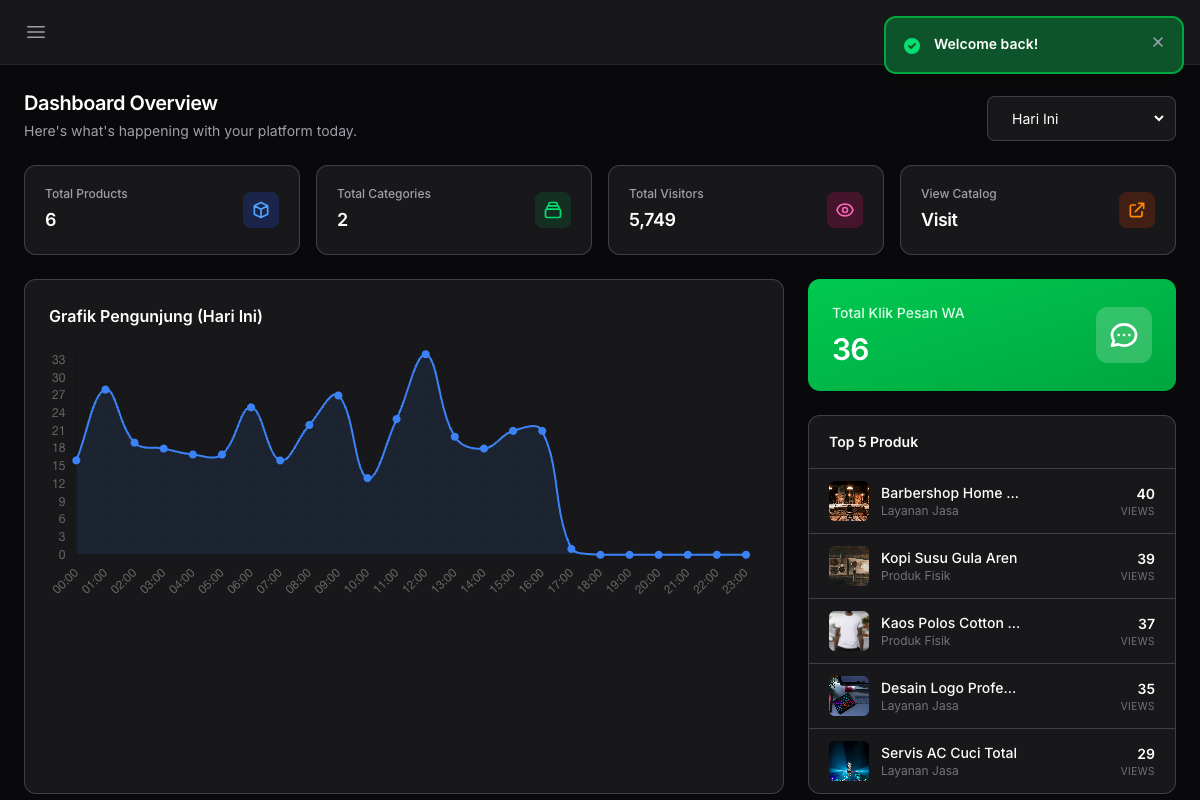Open the Total Products card
Image resolution: width=1200 pixels, height=800 pixels.
pos(162,210)
